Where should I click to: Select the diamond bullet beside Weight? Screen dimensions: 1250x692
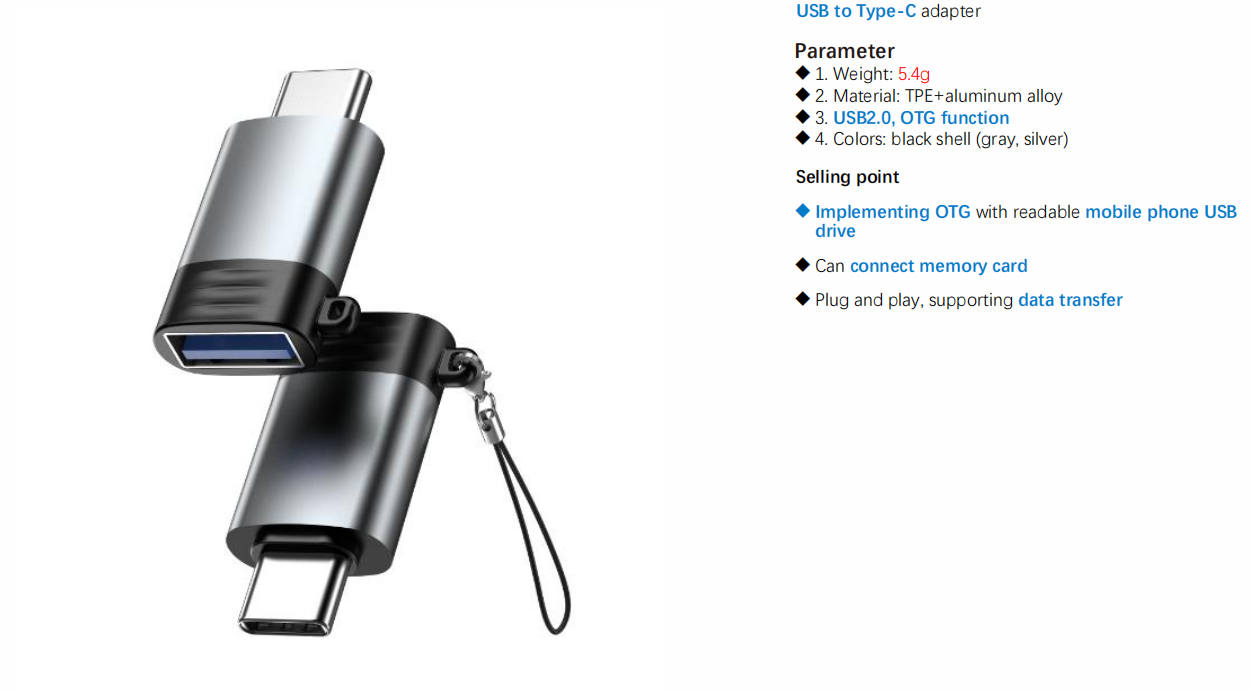point(802,73)
